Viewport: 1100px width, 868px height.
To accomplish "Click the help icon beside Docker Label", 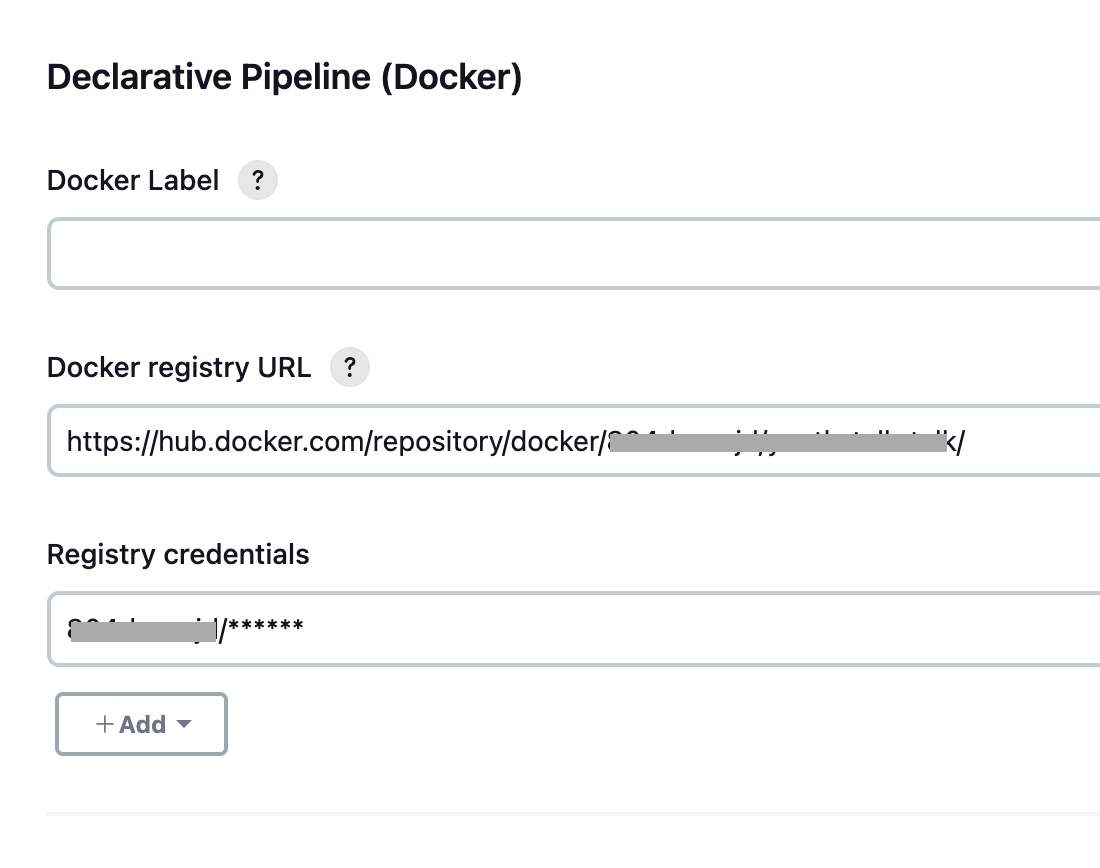I will coord(257,181).
